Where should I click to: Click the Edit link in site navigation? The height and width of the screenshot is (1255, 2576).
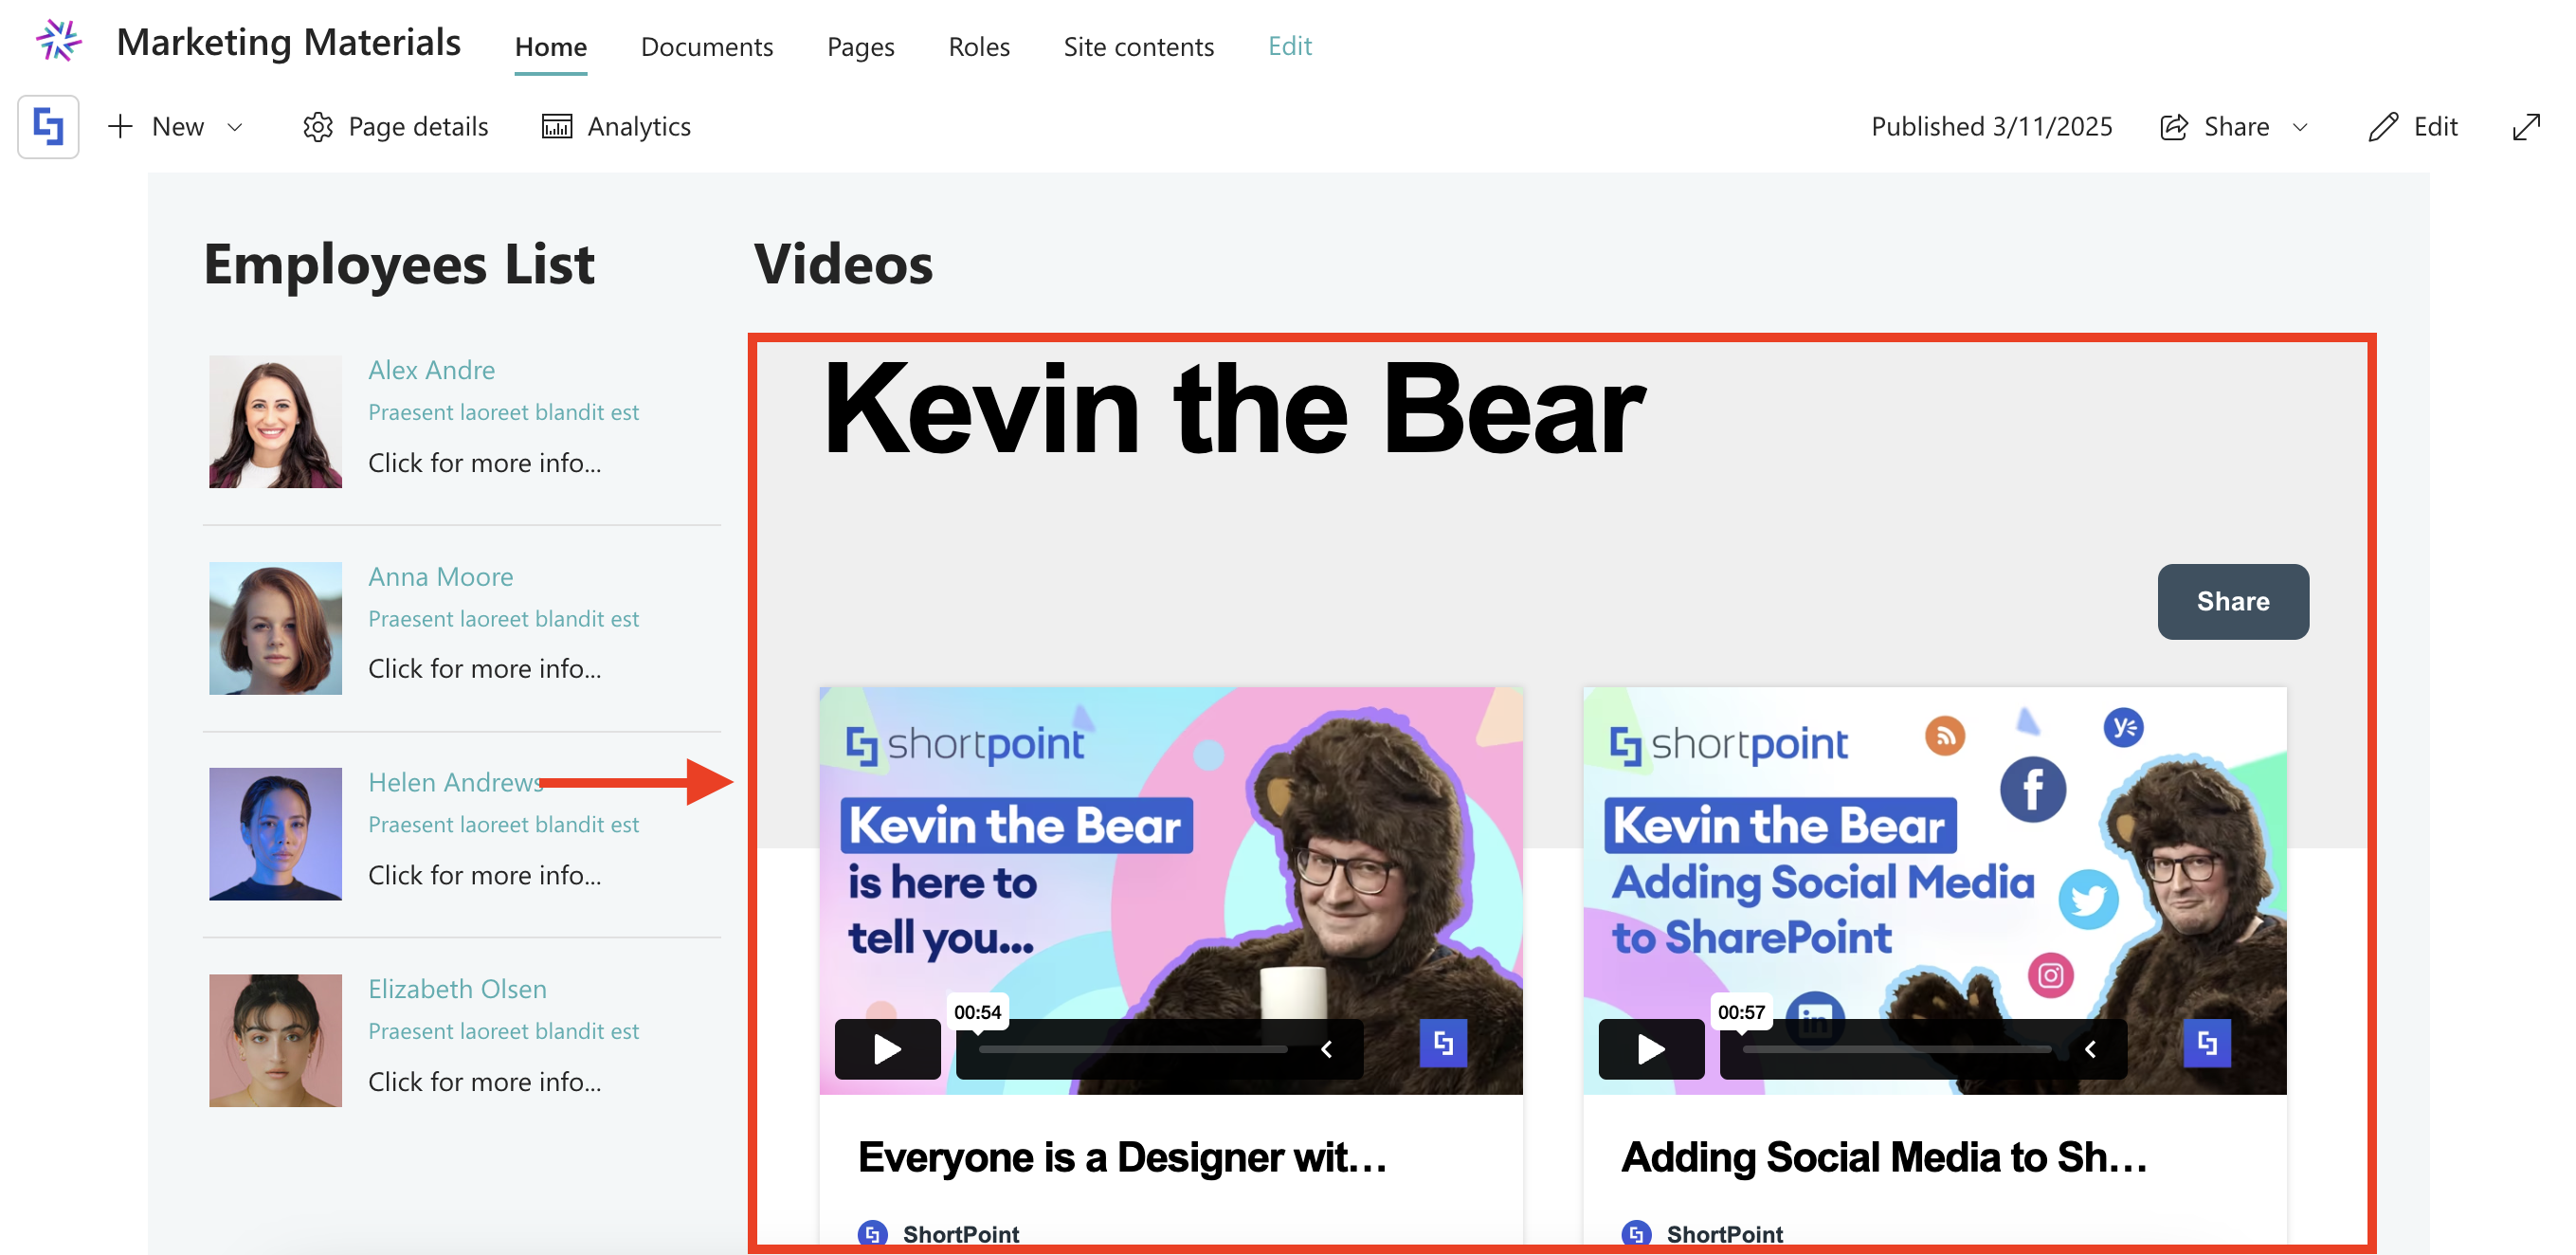click(1289, 46)
